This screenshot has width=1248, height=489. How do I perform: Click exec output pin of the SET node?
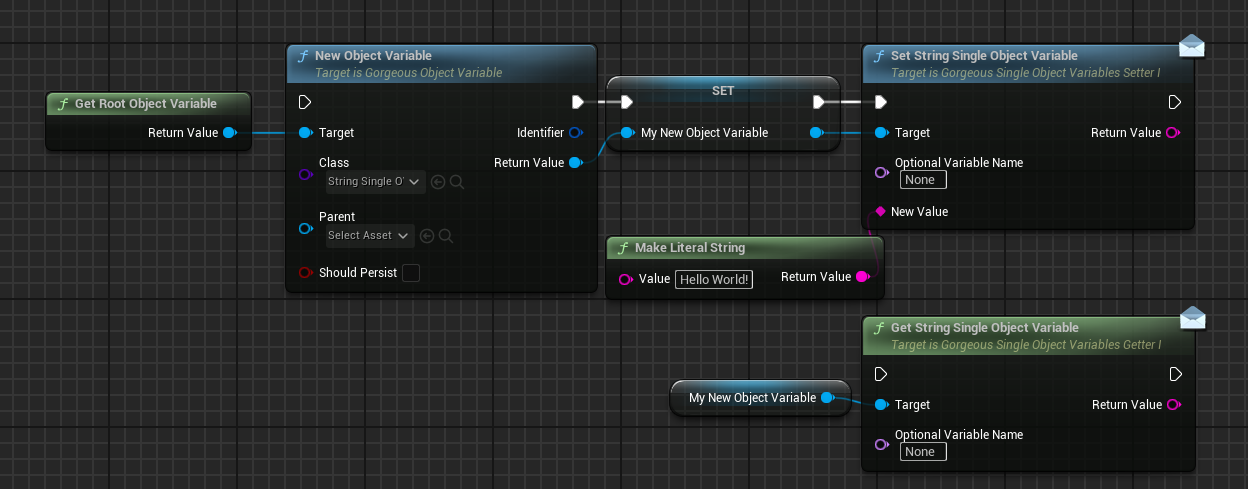(818, 102)
